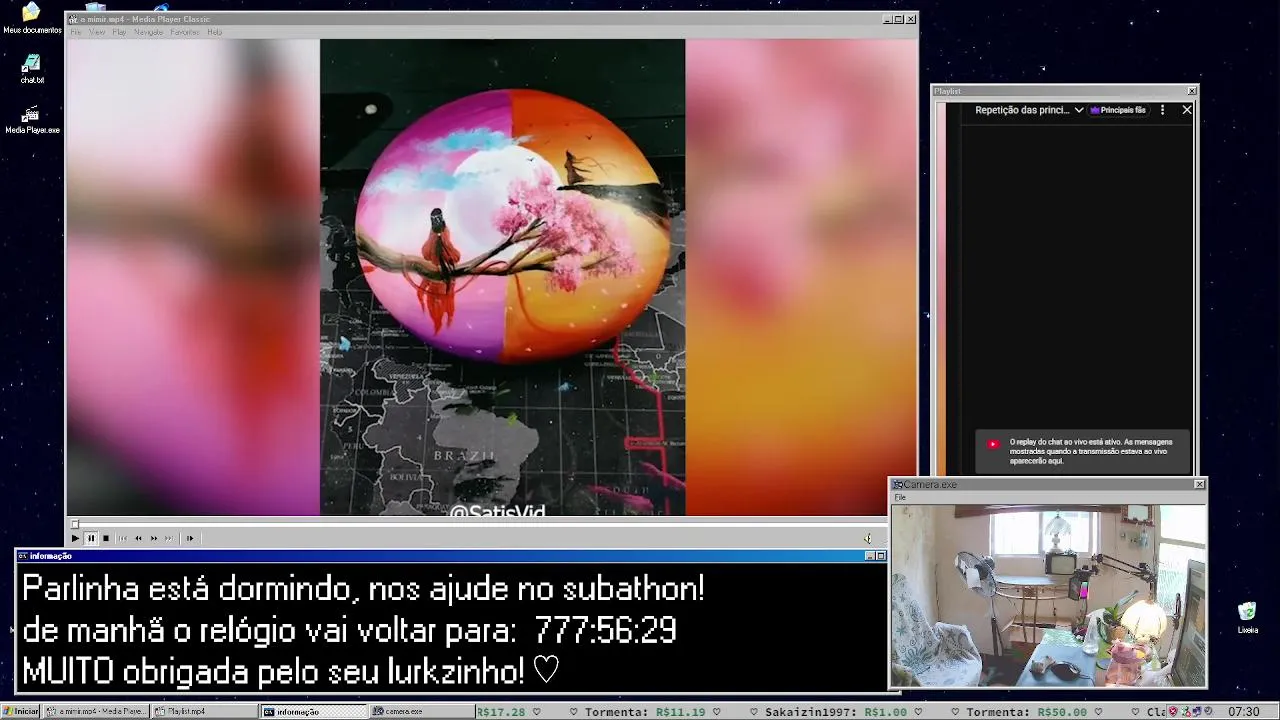Click the YouTube icon in chat replay notice

point(993,444)
